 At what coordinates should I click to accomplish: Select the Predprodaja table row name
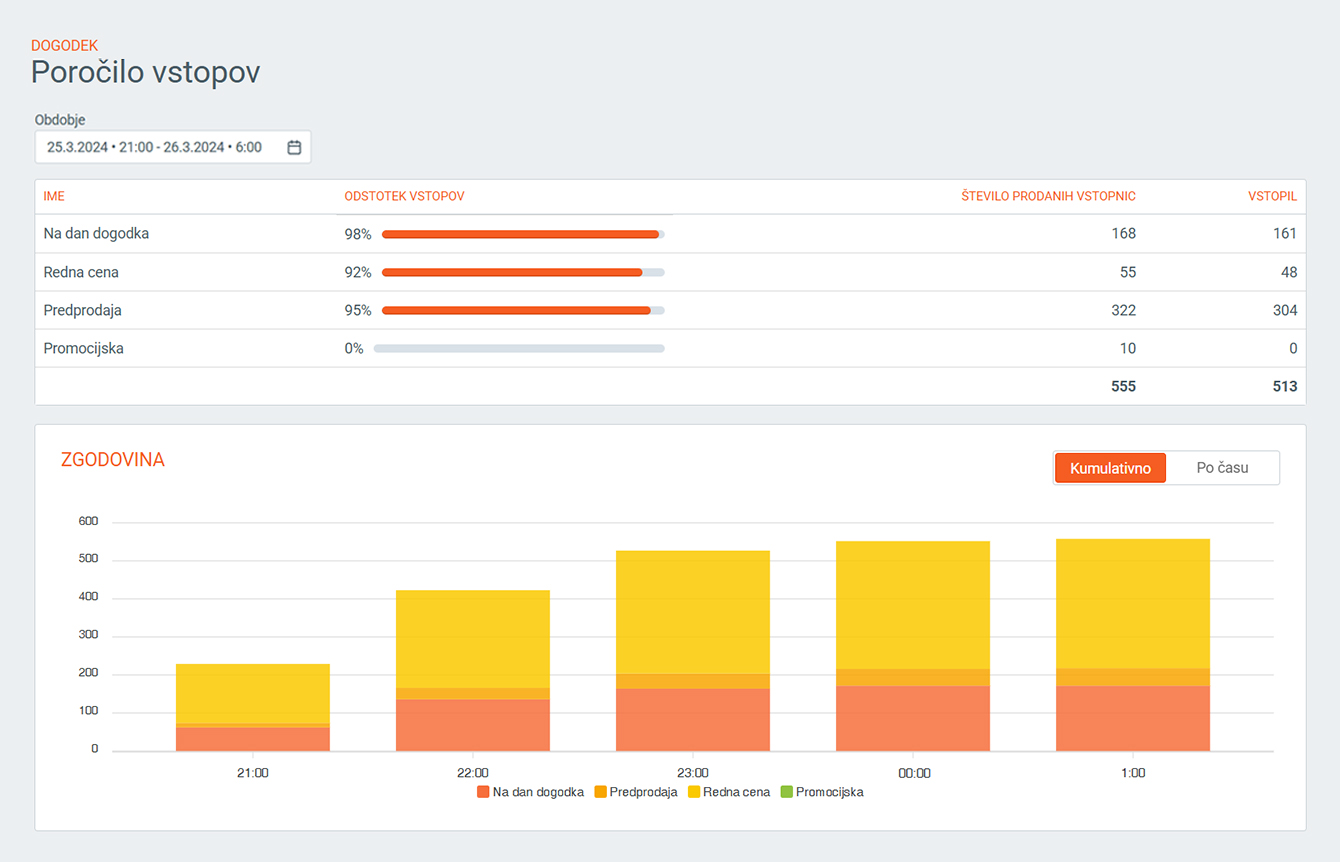point(82,311)
